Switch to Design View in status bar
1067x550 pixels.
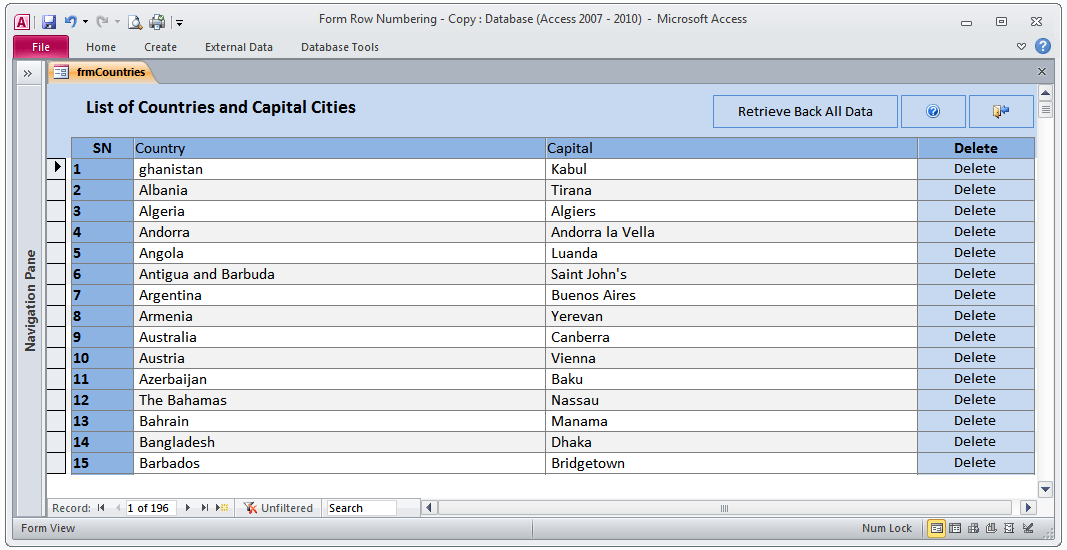coord(1028,528)
